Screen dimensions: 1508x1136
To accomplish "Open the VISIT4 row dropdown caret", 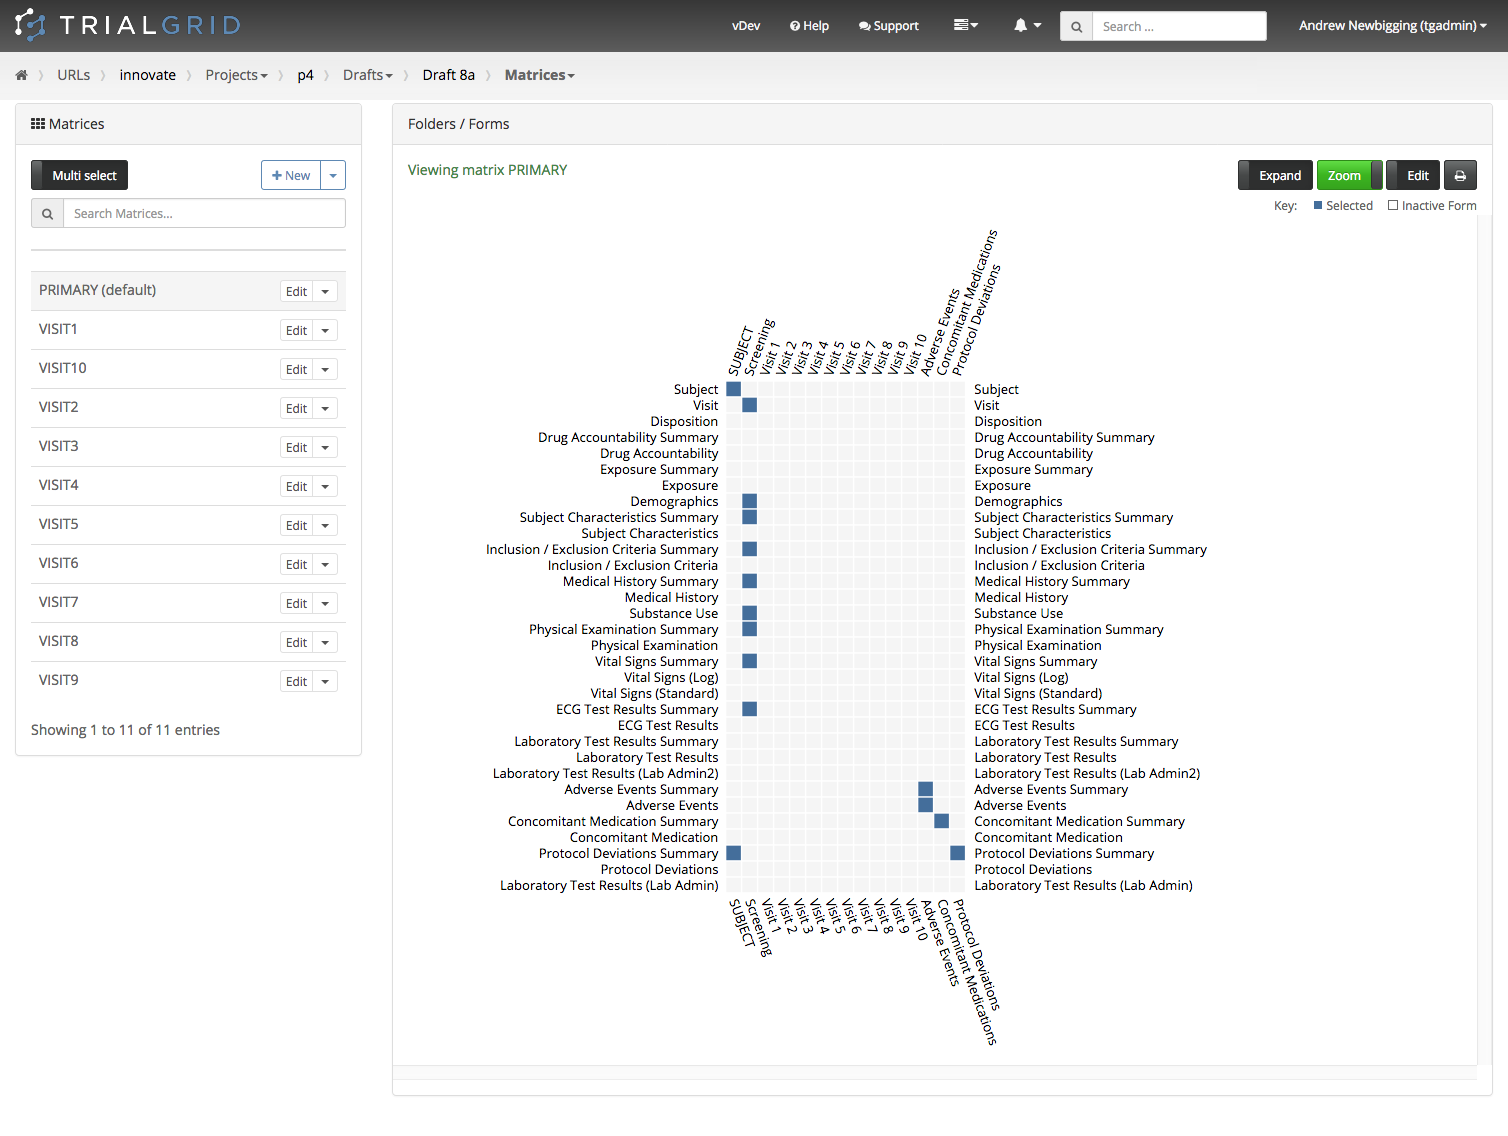I will tap(325, 486).
